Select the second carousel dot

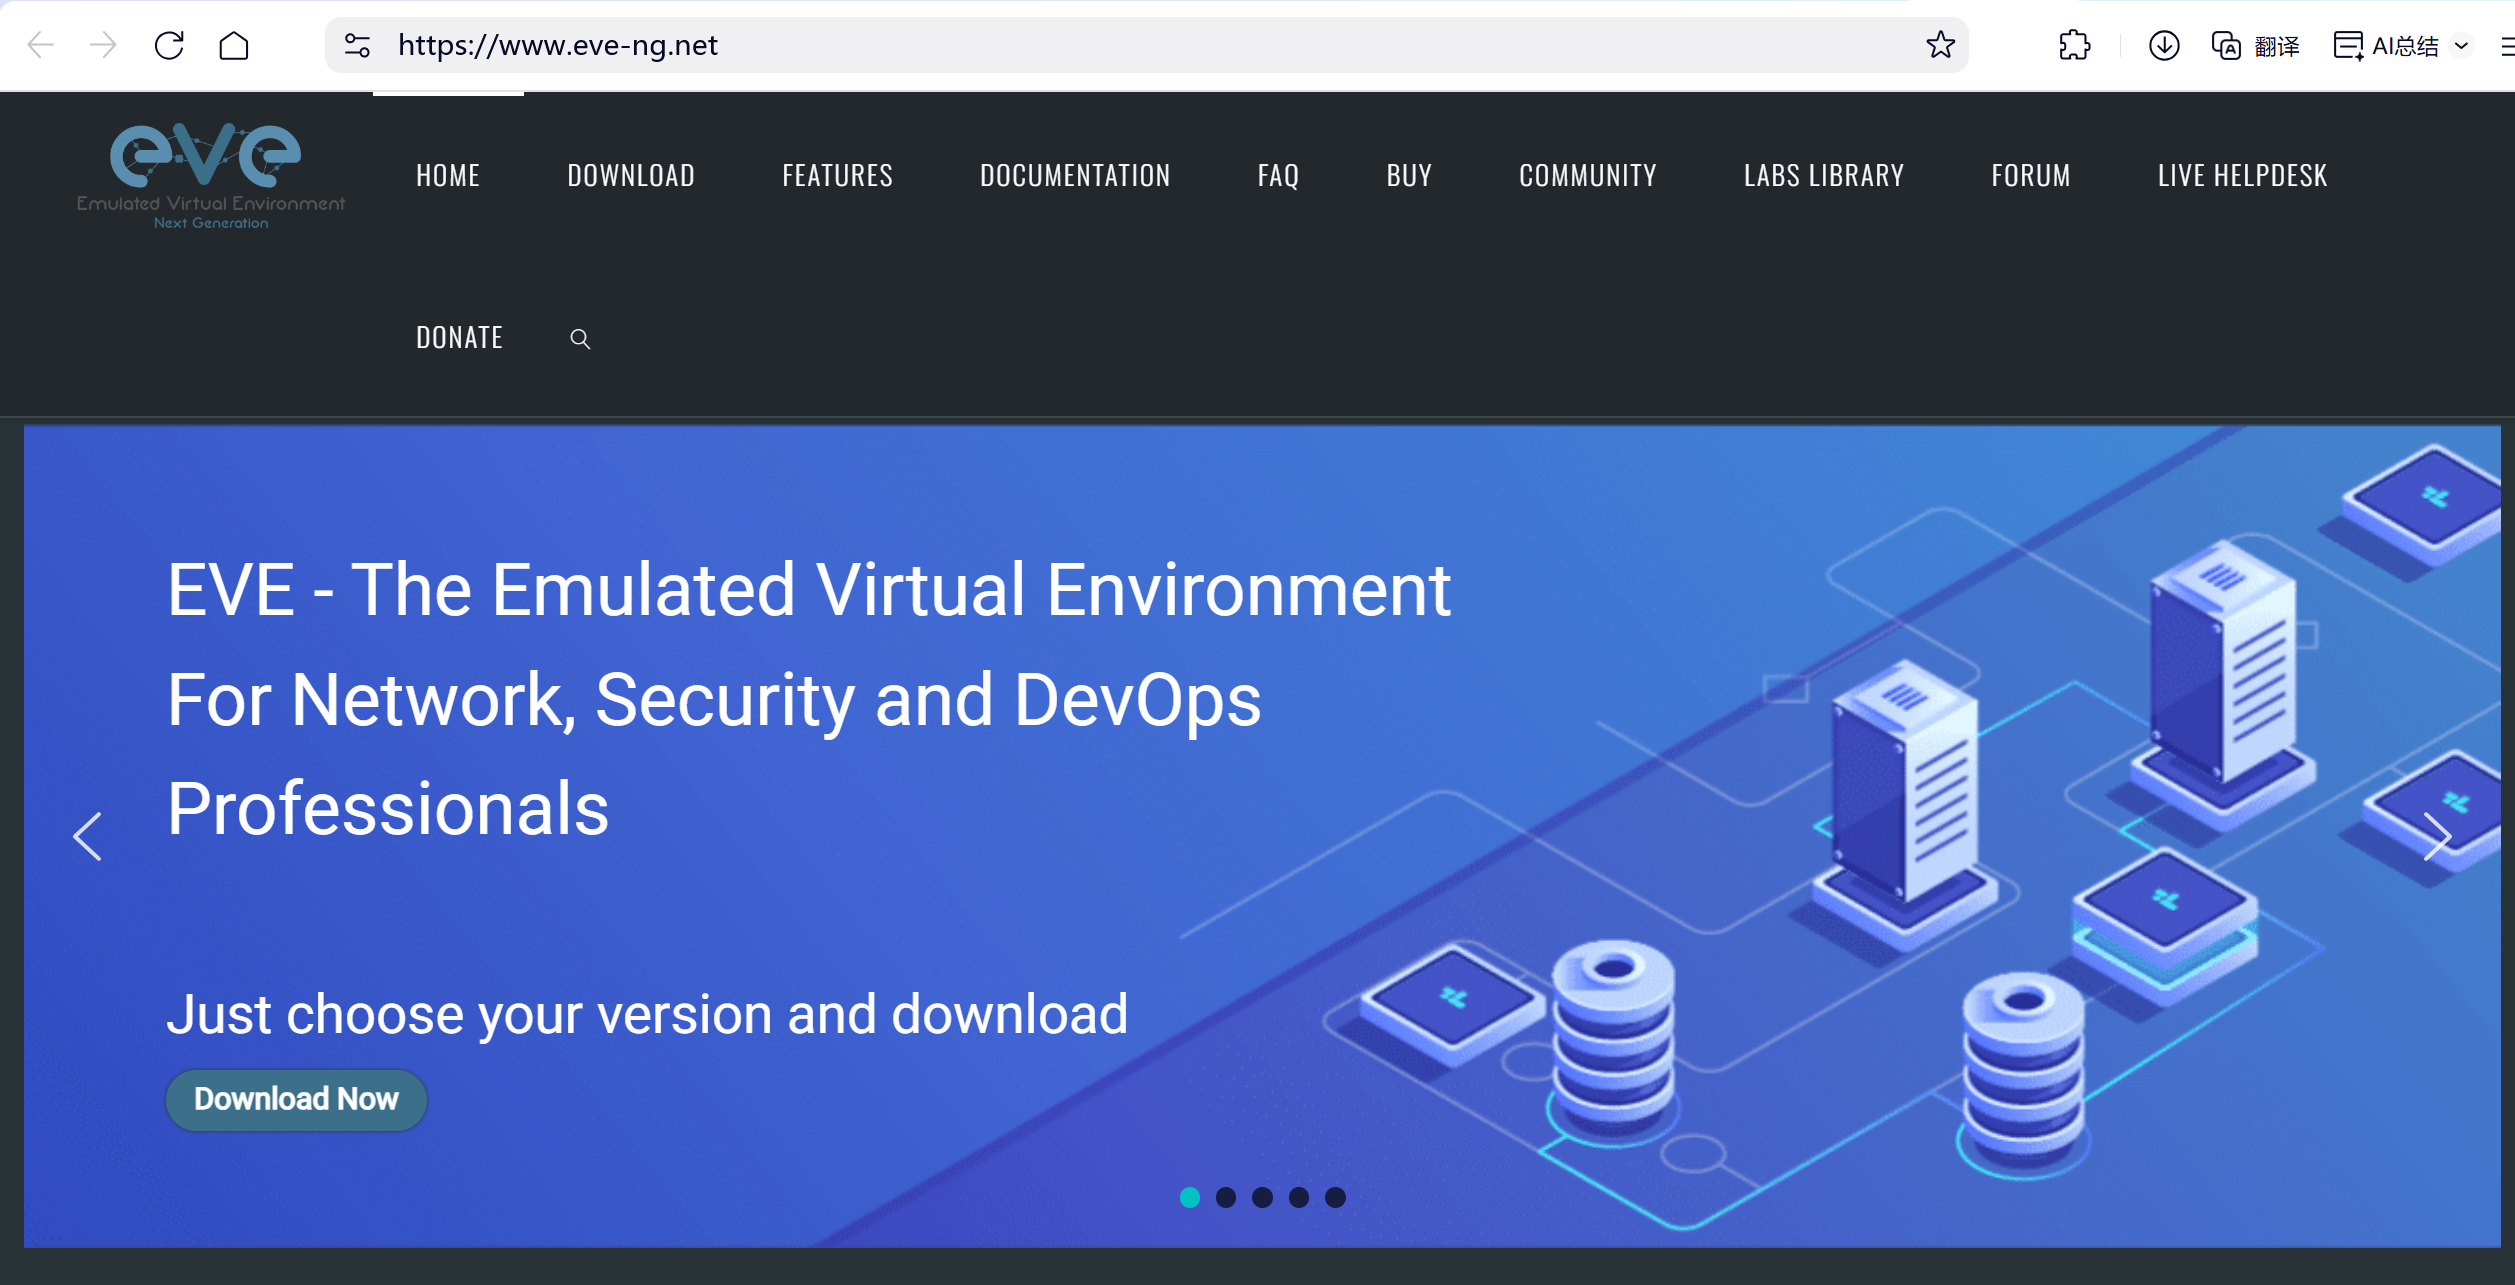point(1226,1197)
